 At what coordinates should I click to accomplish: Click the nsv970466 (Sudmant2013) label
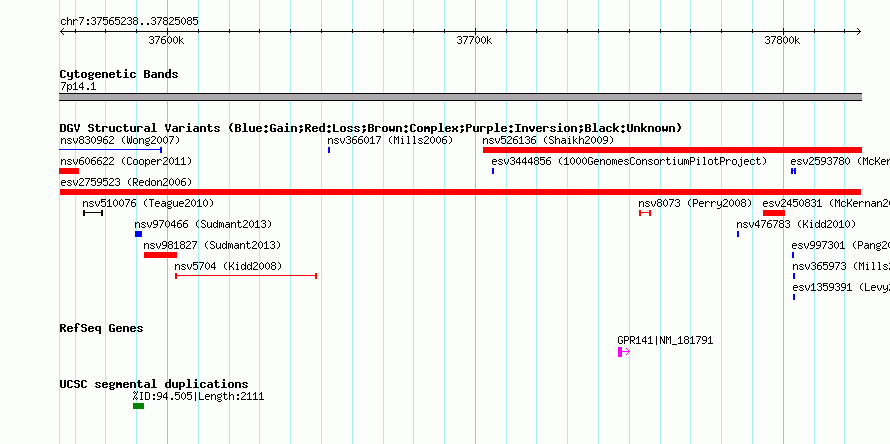(x=203, y=225)
